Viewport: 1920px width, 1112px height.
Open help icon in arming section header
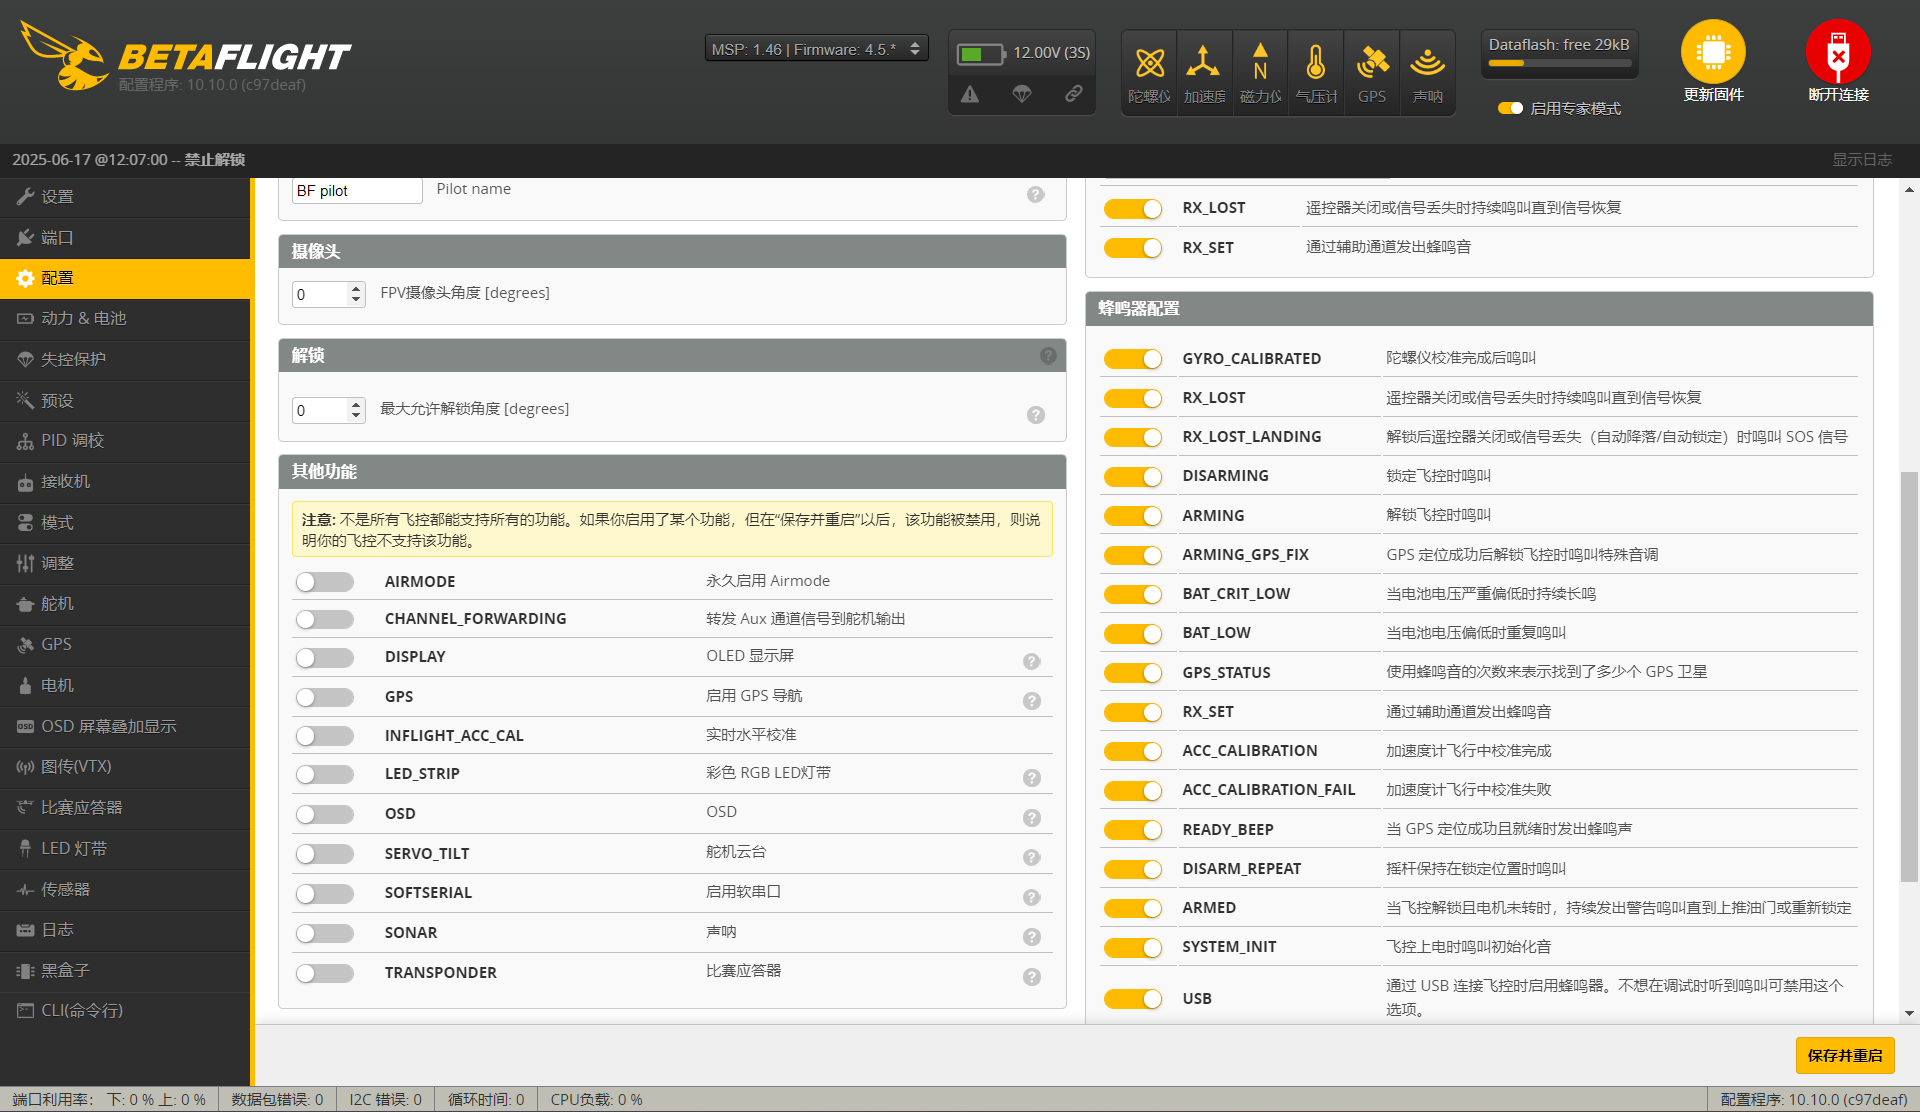point(1048,355)
